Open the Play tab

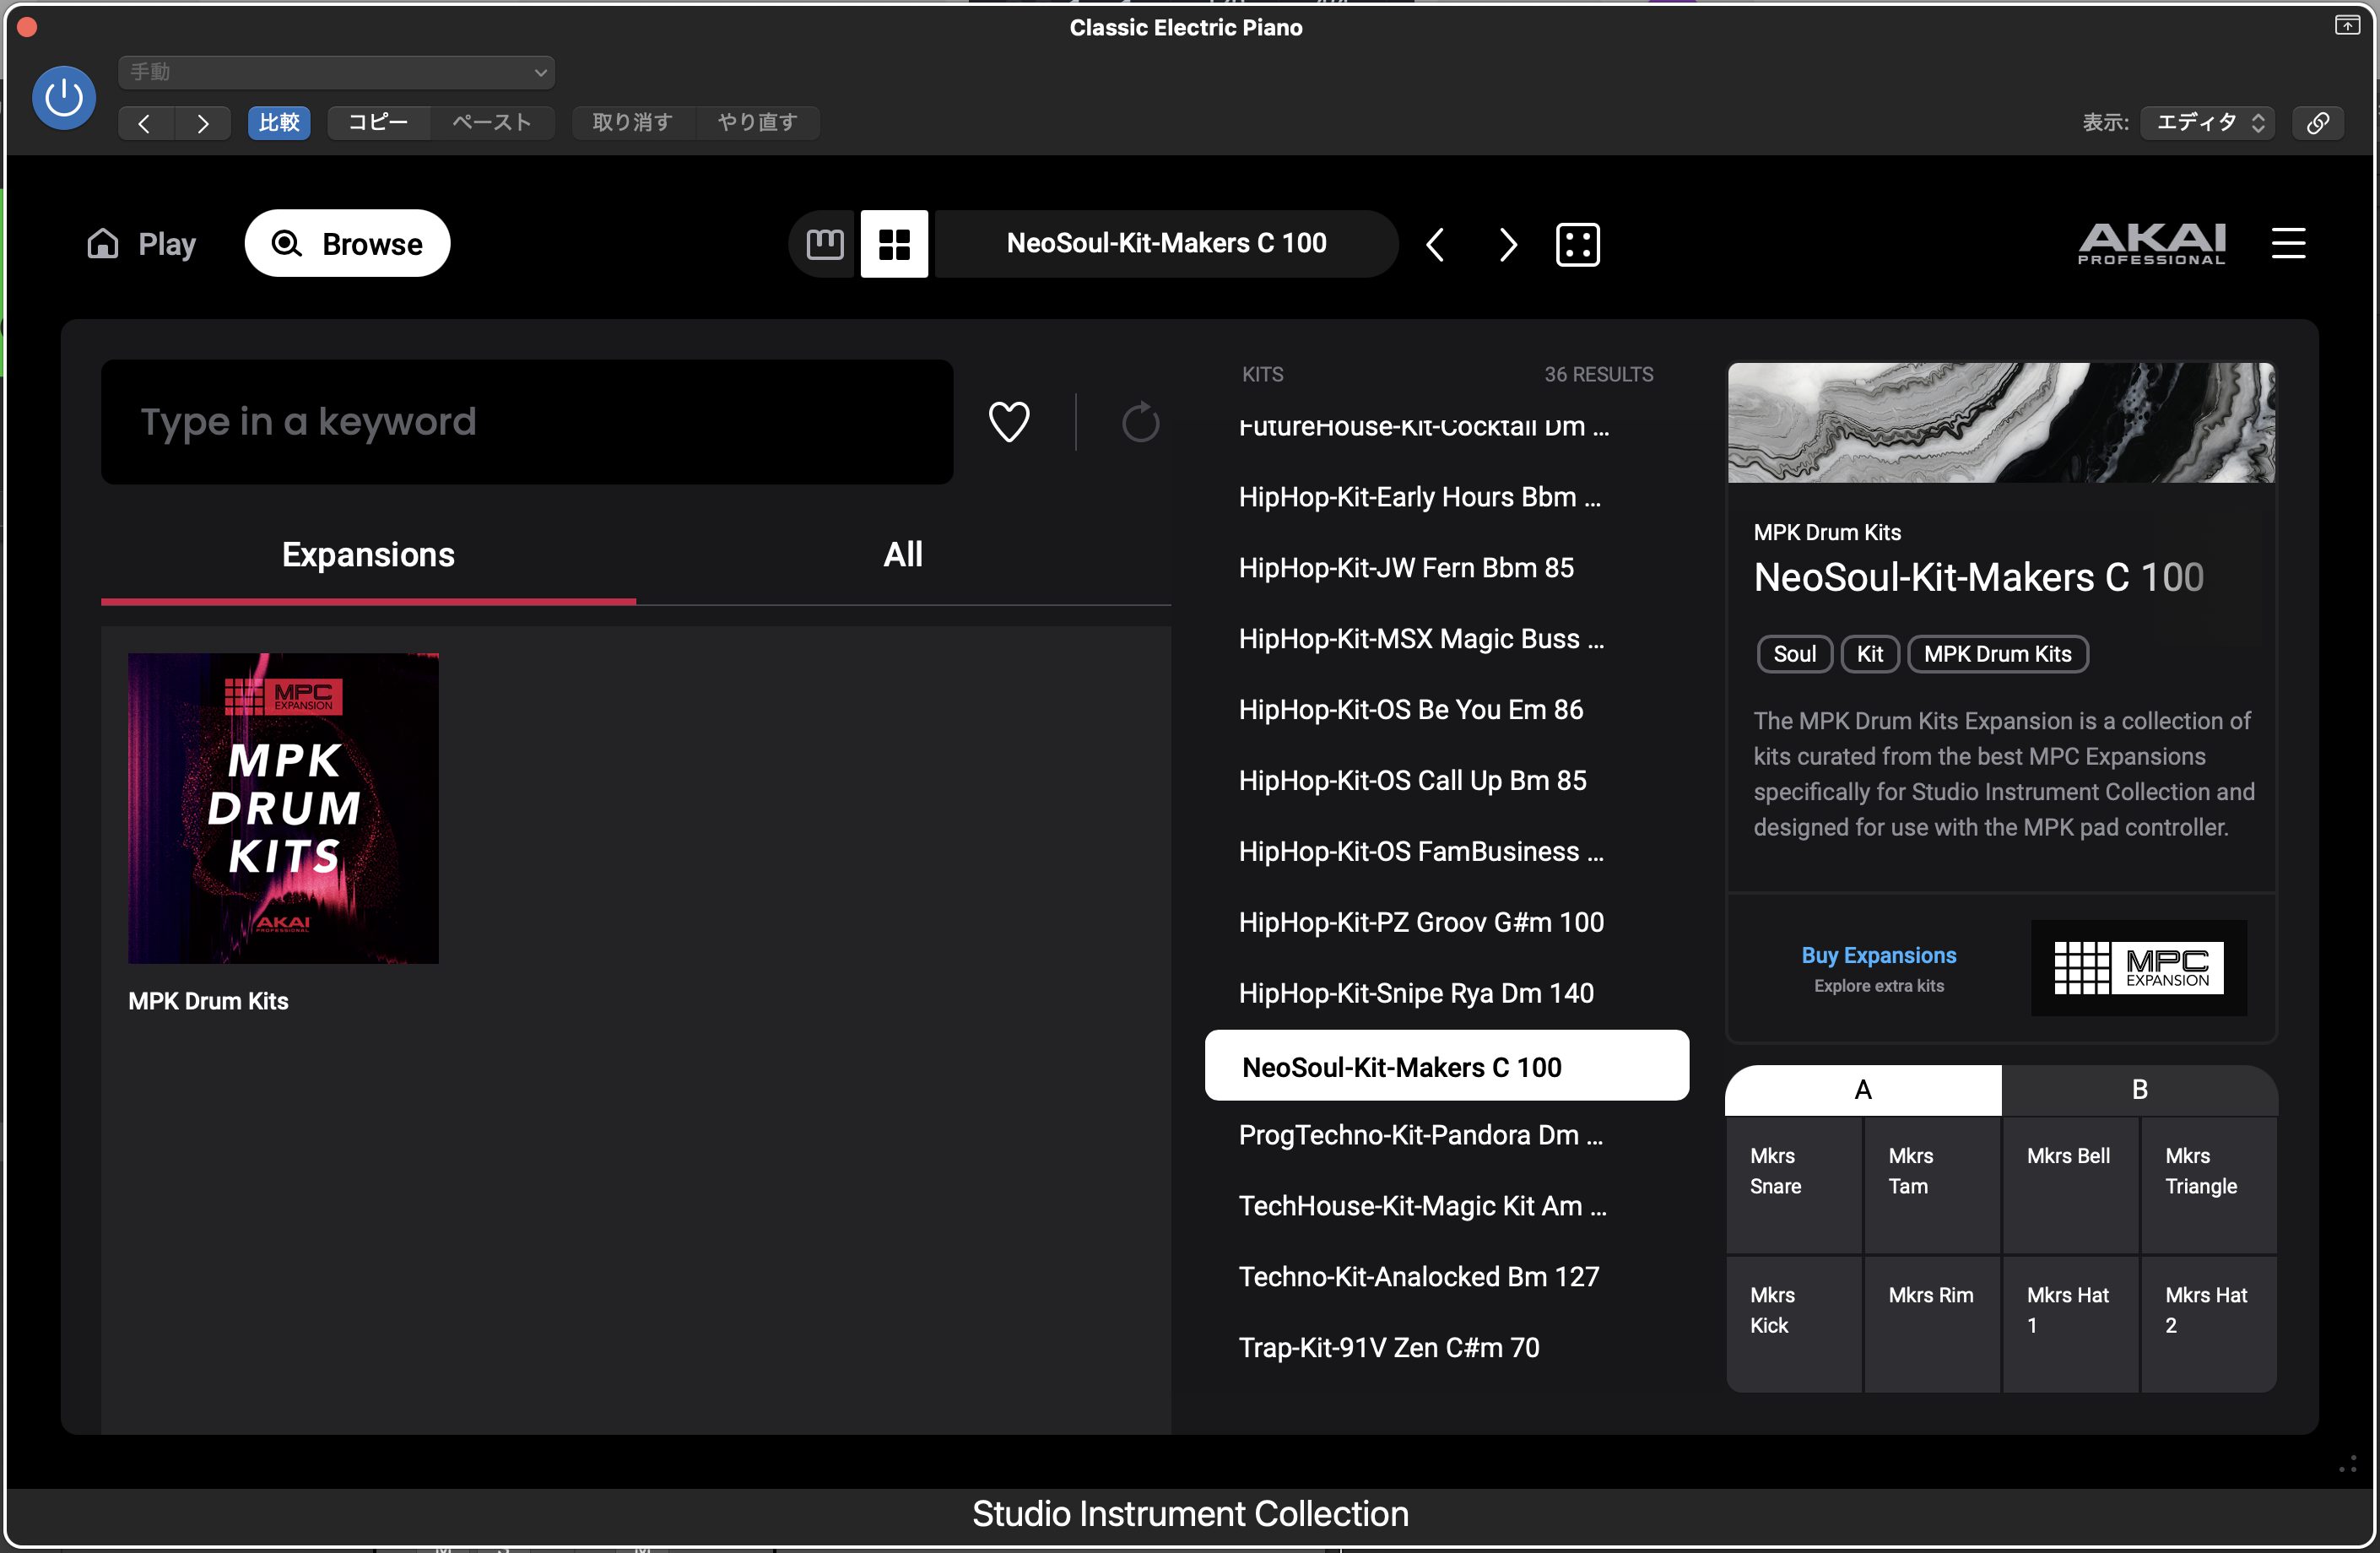(142, 244)
